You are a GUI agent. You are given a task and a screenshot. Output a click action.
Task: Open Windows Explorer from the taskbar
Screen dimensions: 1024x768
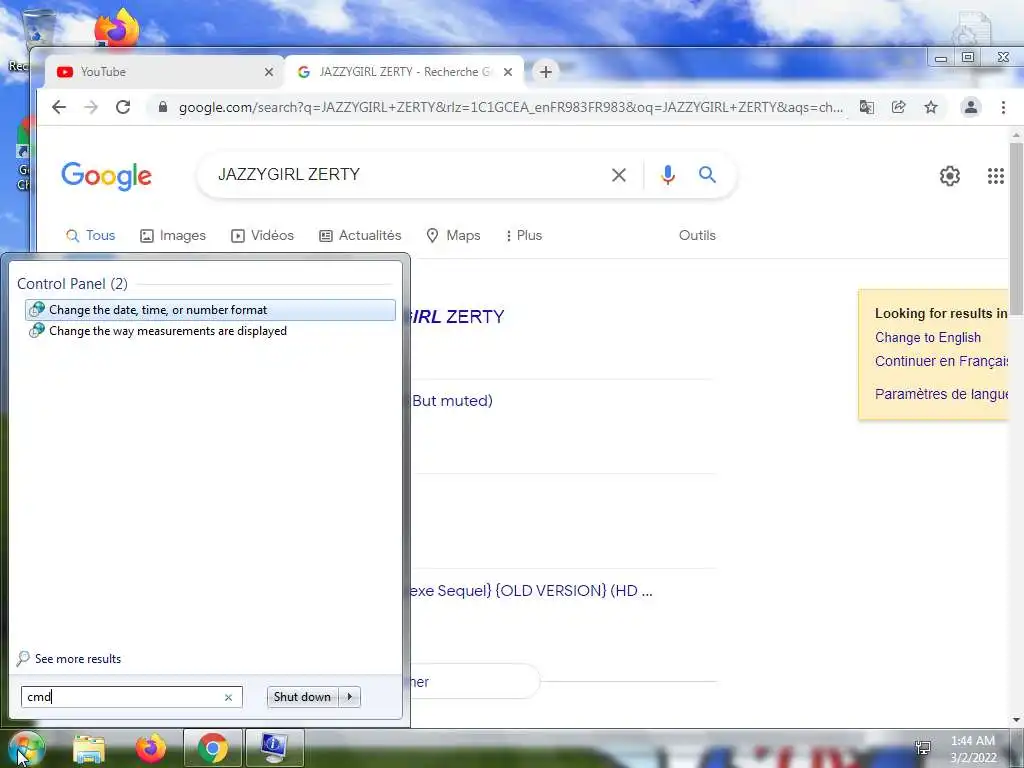(x=89, y=748)
